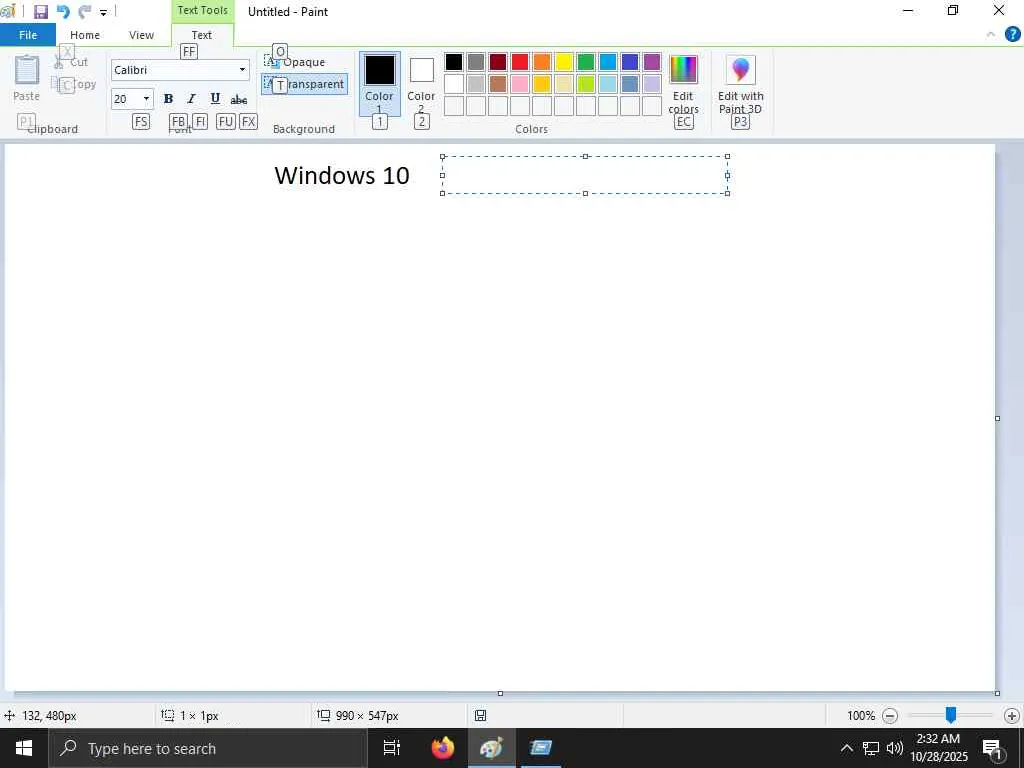Open Task View on the taskbar
Viewport: 1024px width, 768px height.
pyautogui.click(x=392, y=748)
